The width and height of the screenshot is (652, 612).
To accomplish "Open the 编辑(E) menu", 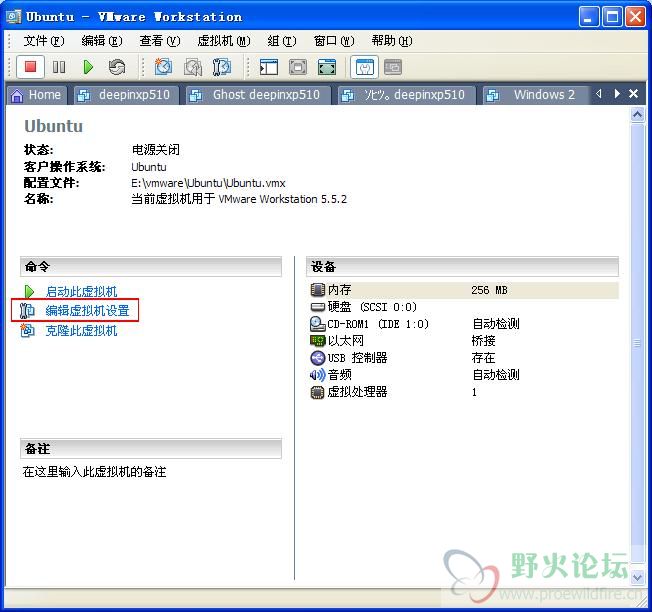I will (102, 41).
